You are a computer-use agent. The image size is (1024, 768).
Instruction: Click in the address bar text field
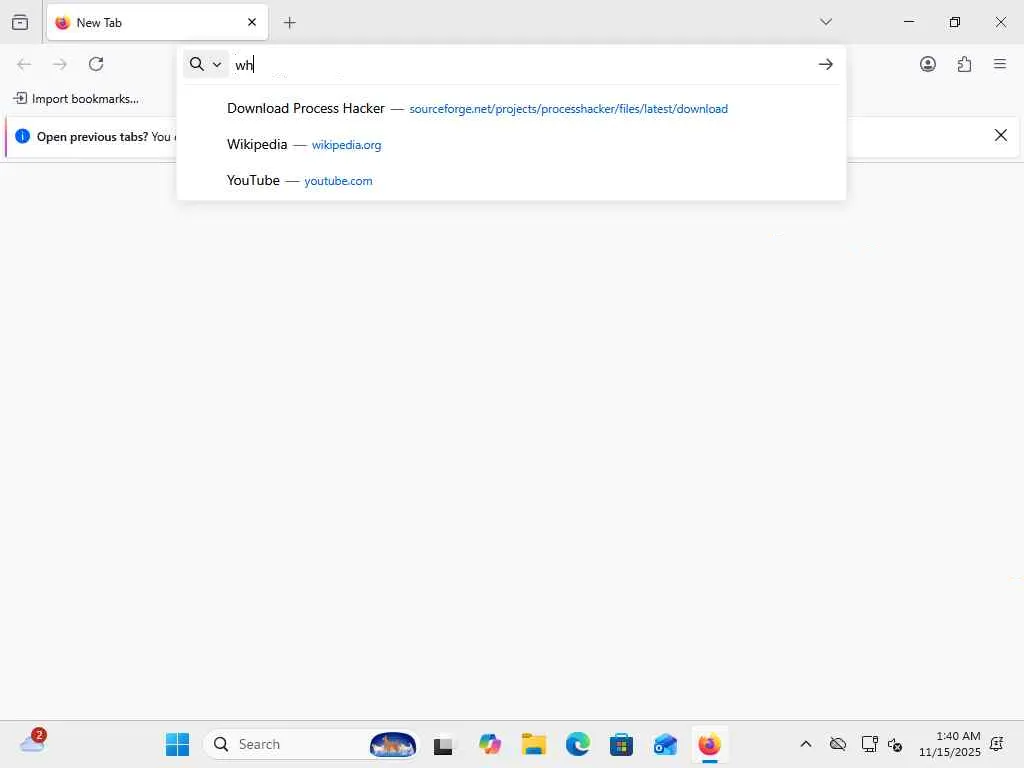522,64
